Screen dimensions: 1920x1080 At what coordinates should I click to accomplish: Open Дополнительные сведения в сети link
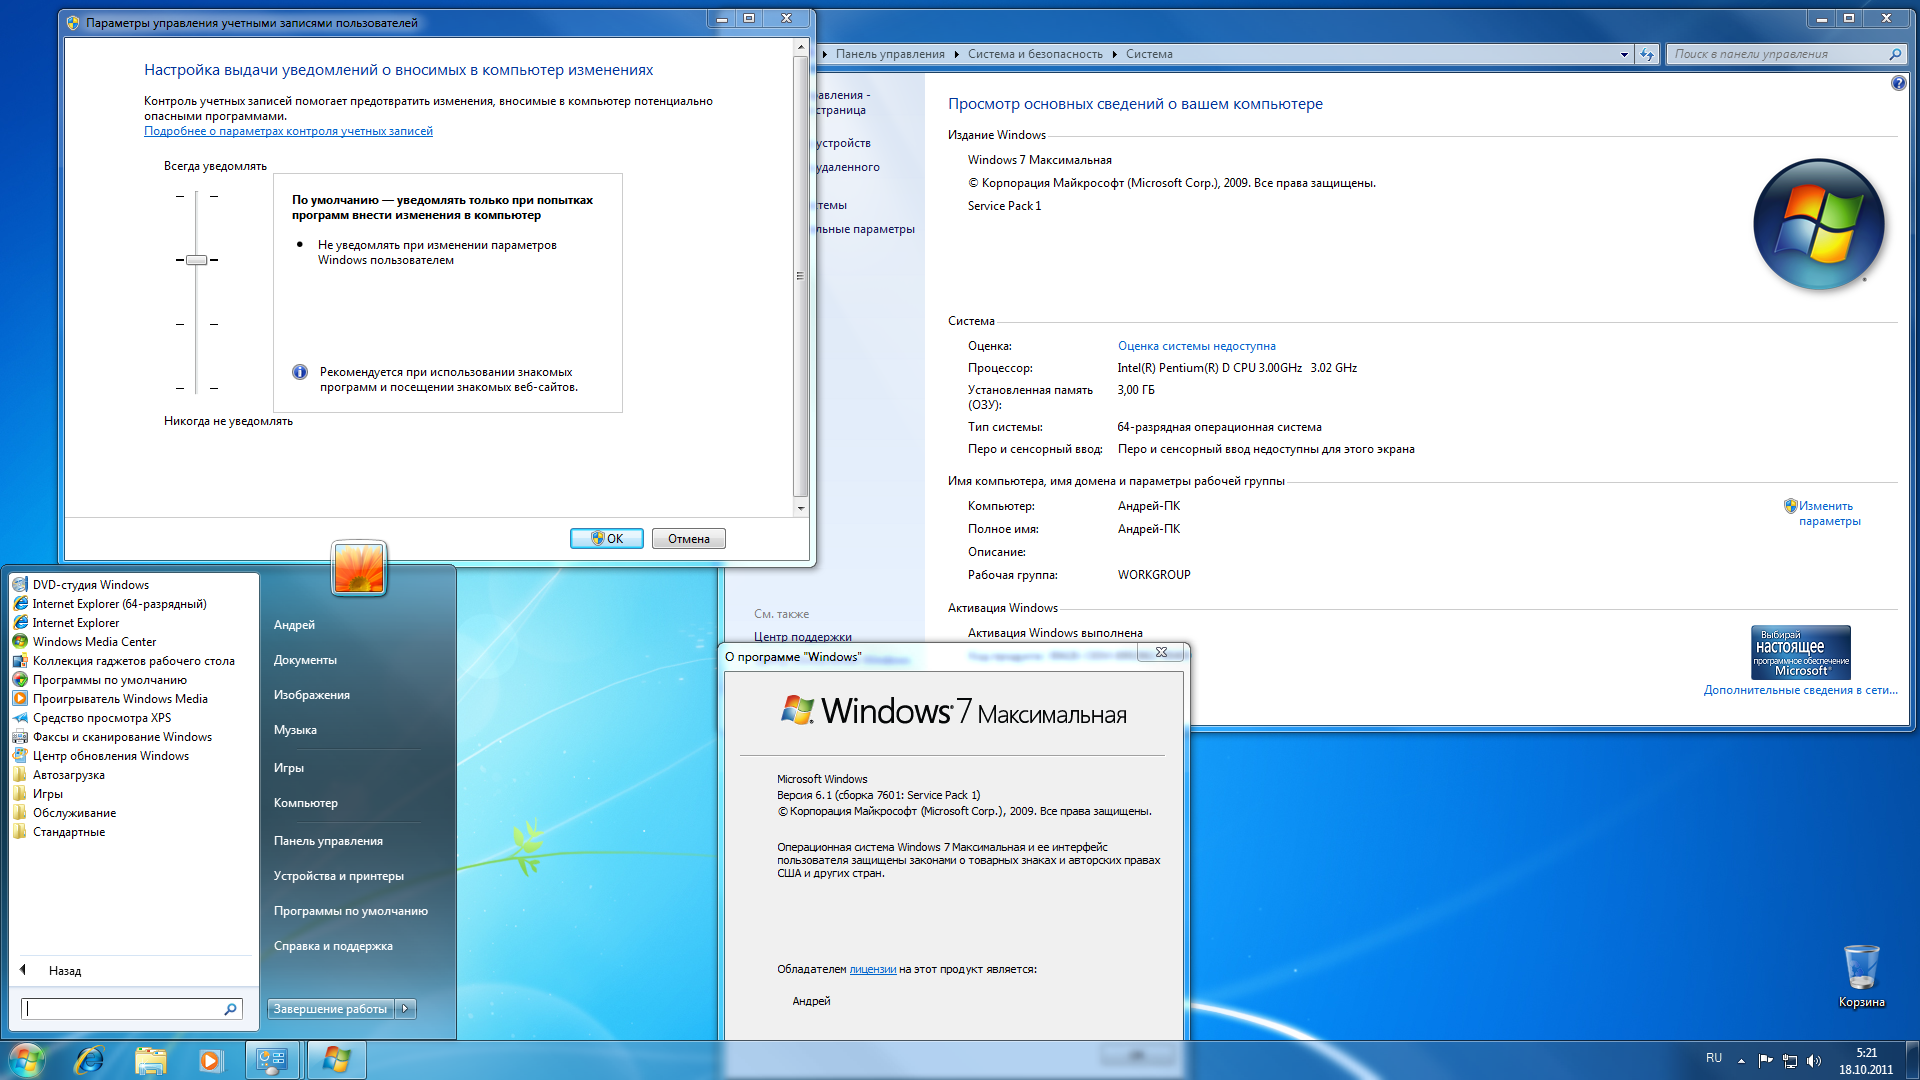pos(1800,690)
